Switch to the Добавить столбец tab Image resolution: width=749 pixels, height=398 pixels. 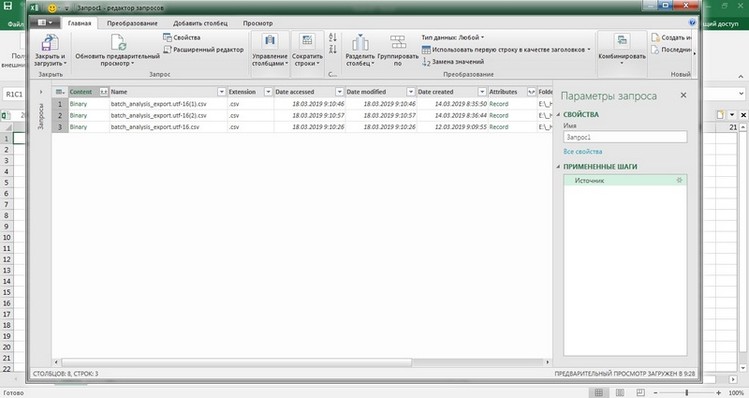point(200,23)
